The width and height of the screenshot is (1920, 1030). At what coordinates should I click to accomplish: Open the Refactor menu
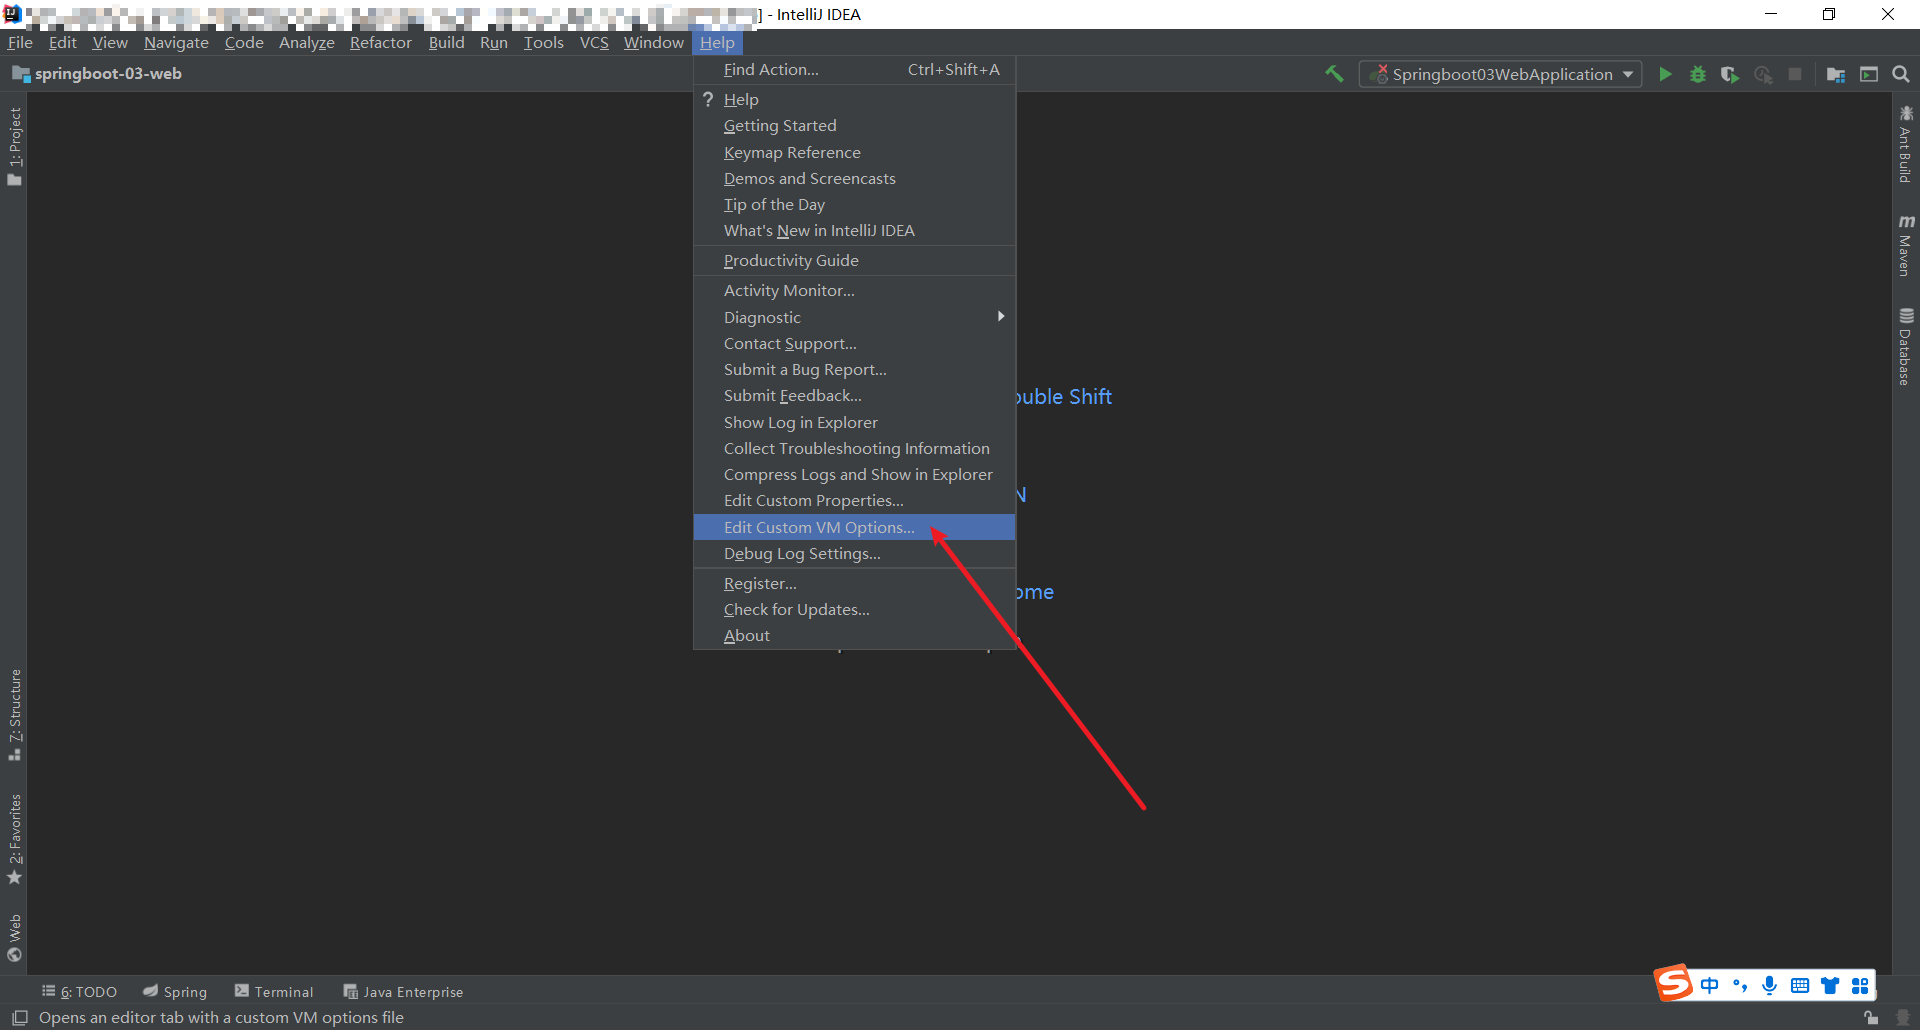[381, 42]
